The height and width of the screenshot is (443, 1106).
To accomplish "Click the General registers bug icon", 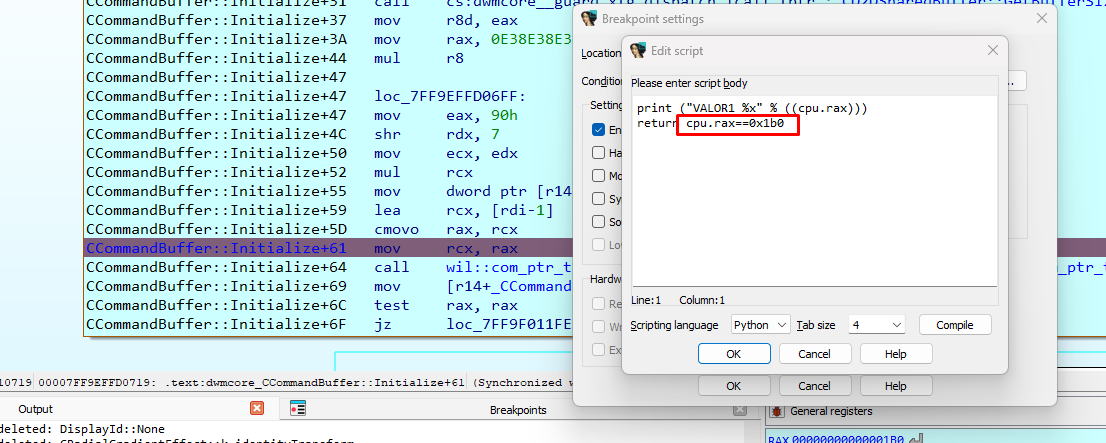I will tap(777, 411).
